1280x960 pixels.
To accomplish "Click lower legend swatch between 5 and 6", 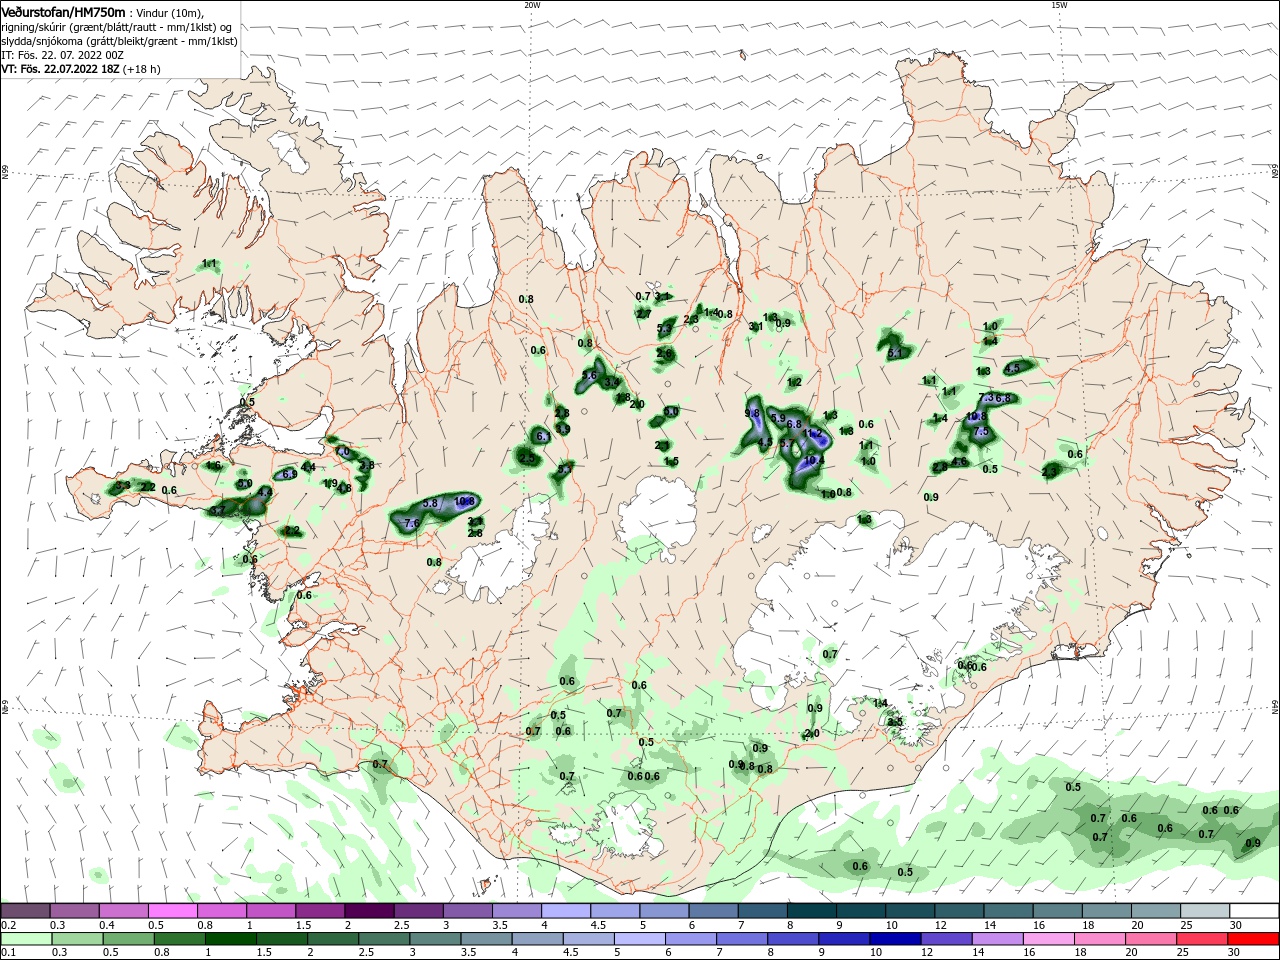I will pyautogui.click(x=640, y=939).
